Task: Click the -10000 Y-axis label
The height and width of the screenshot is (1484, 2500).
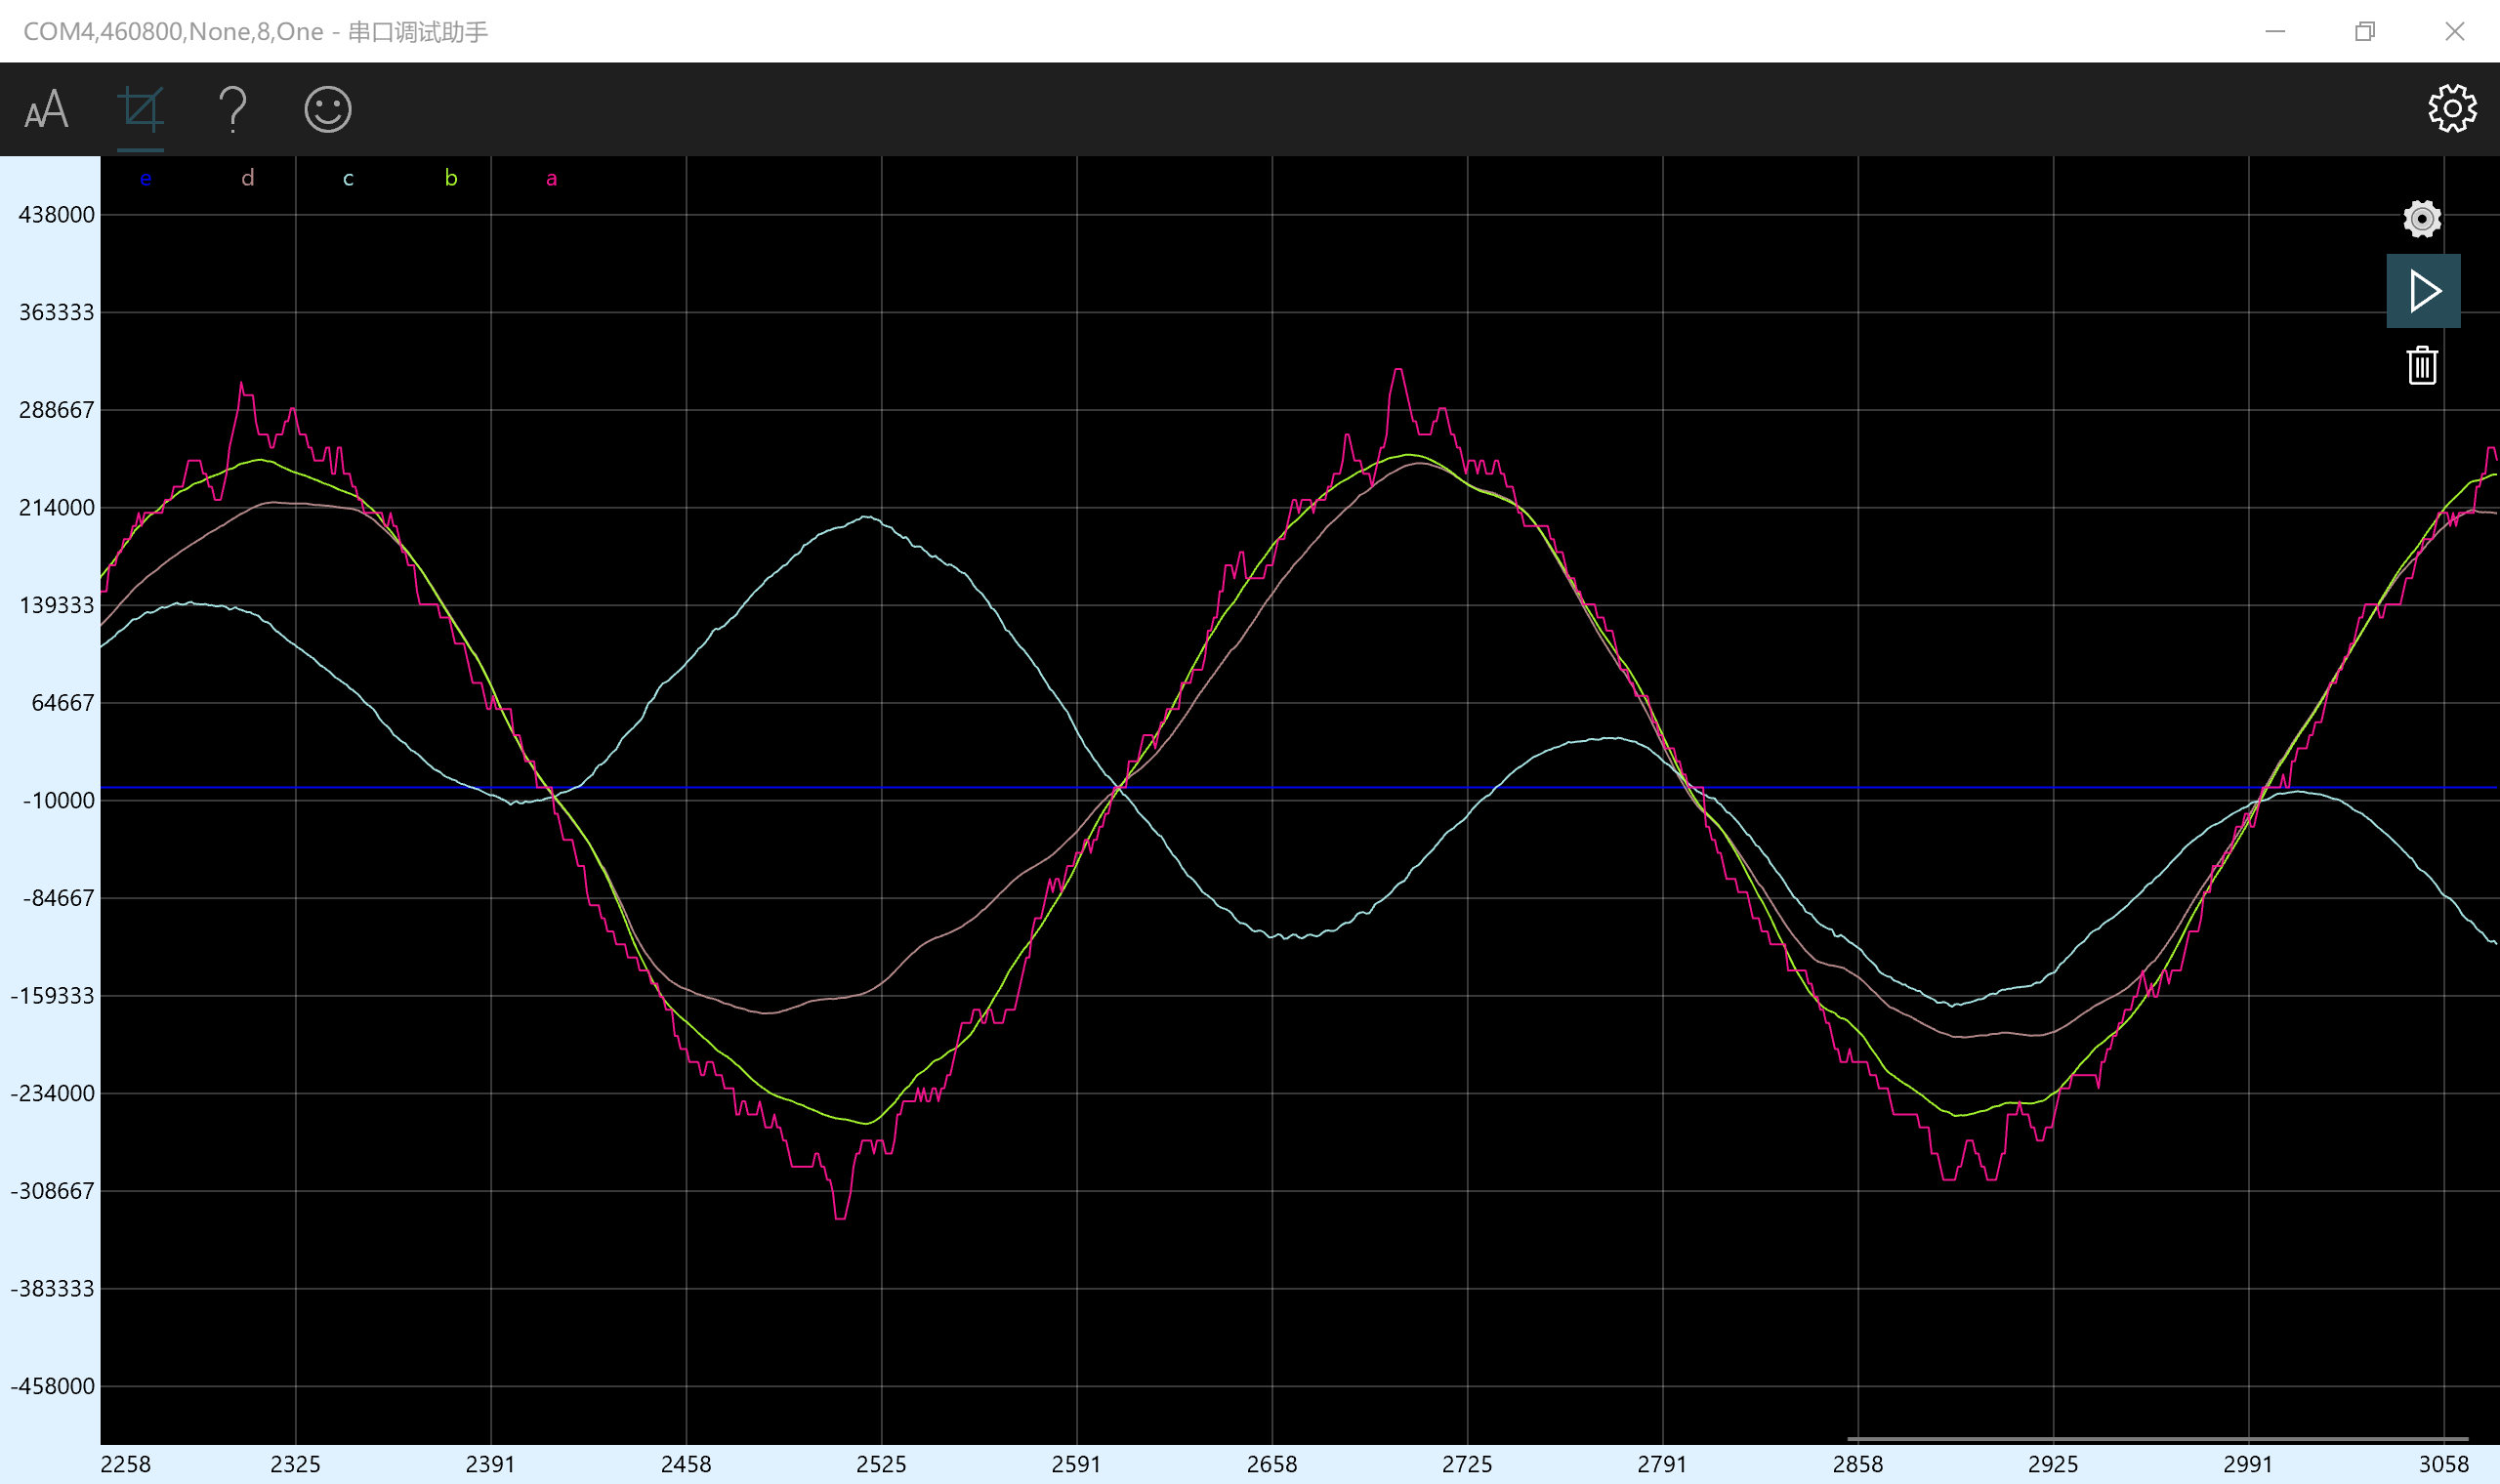Action: 59,801
